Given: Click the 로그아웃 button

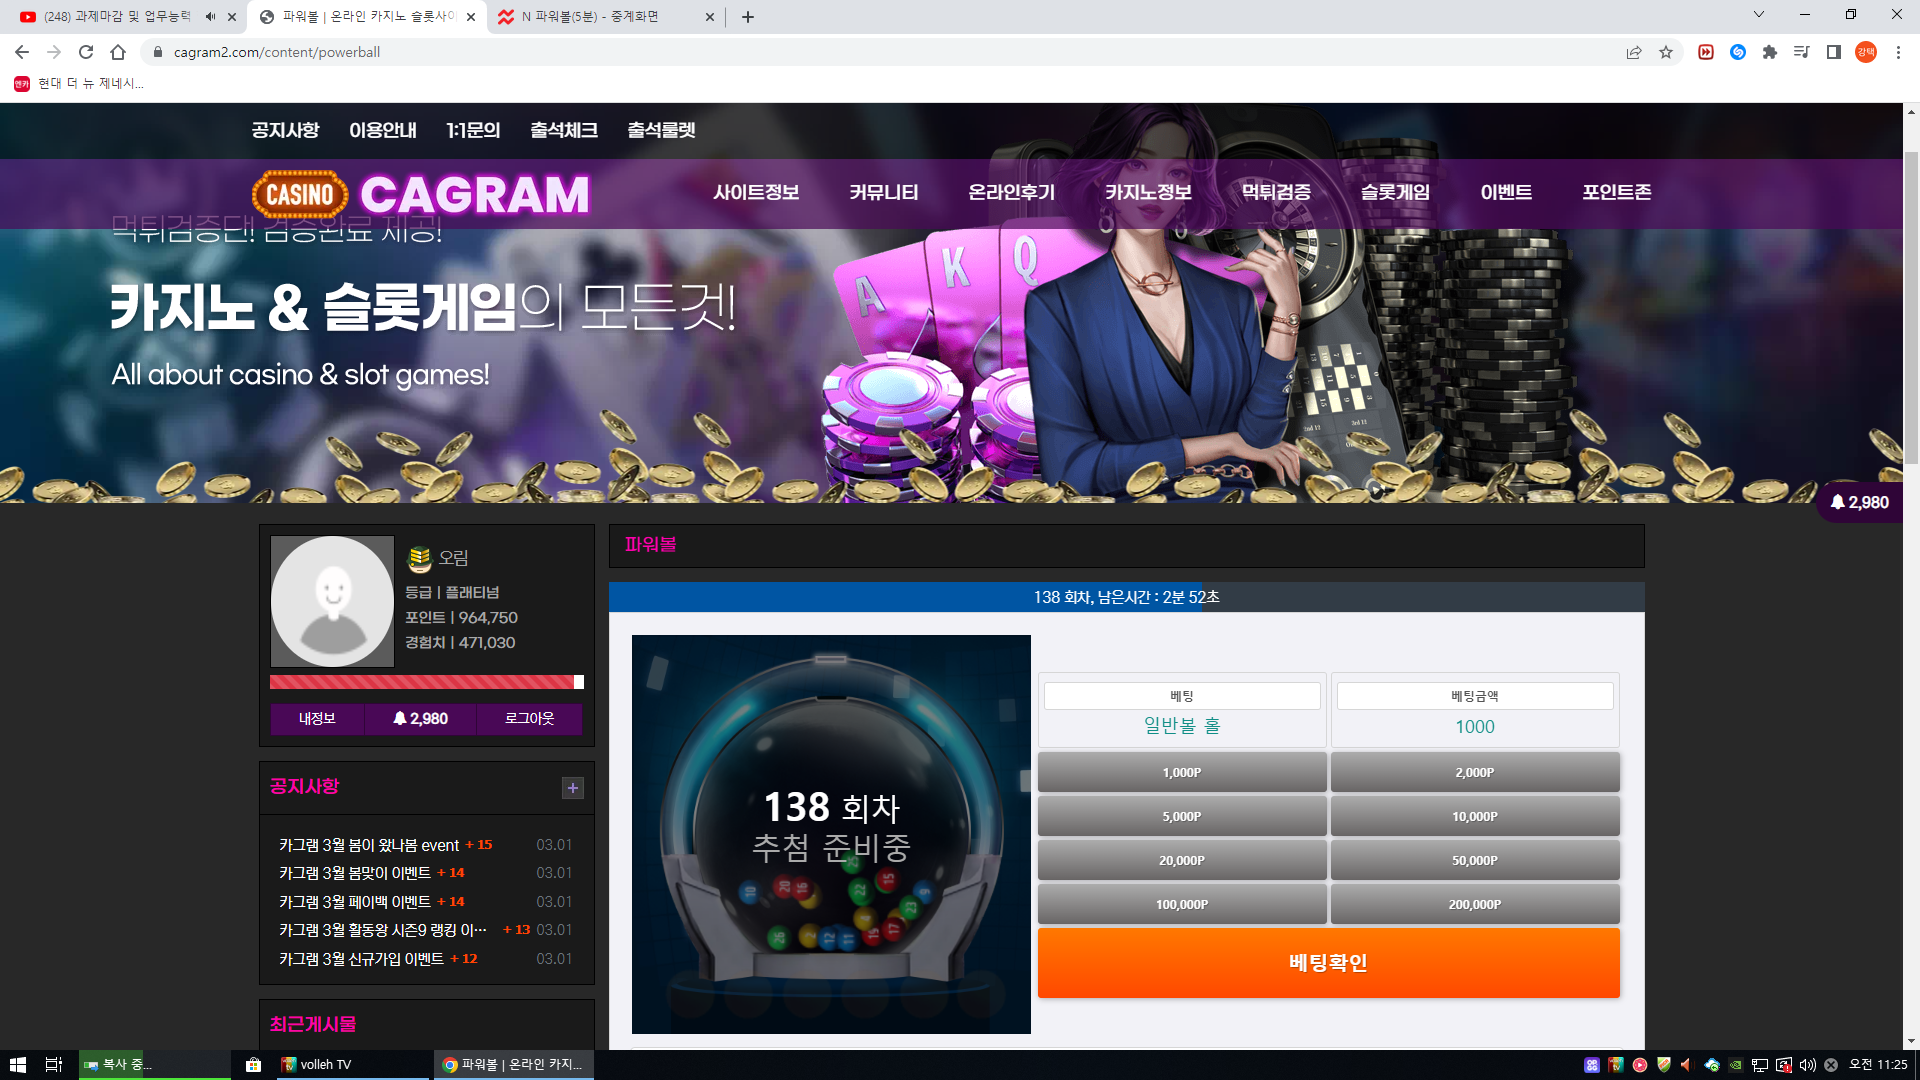Looking at the screenshot, I should pyautogui.click(x=529, y=718).
